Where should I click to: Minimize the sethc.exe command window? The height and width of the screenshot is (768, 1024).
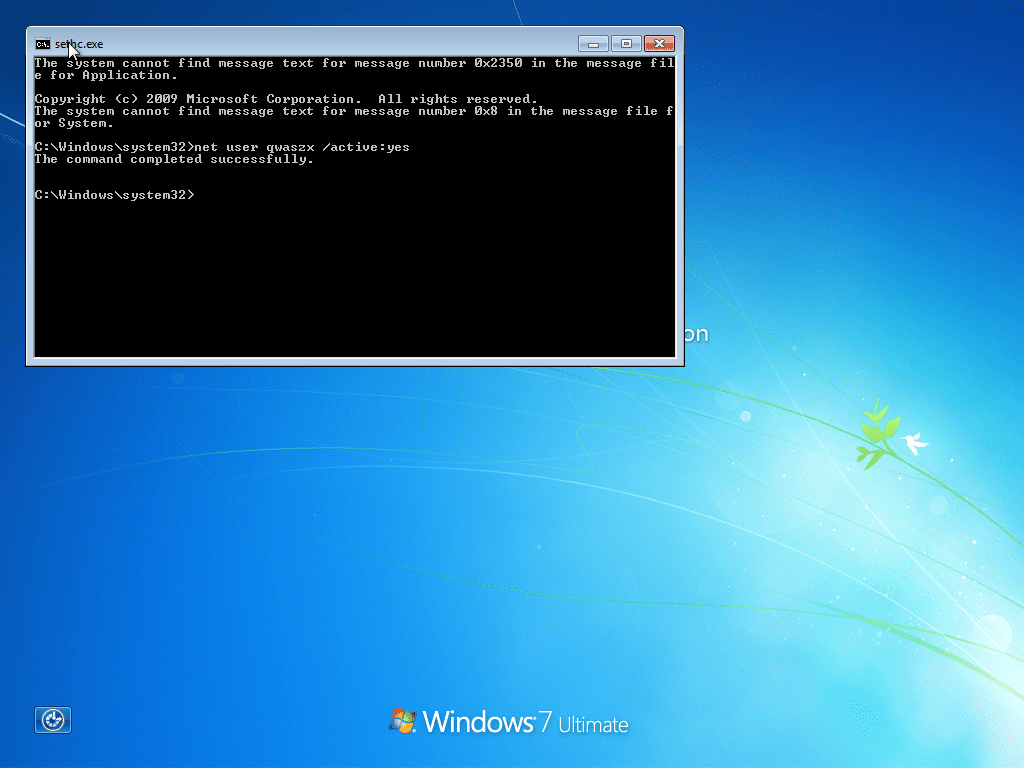pos(593,44)
